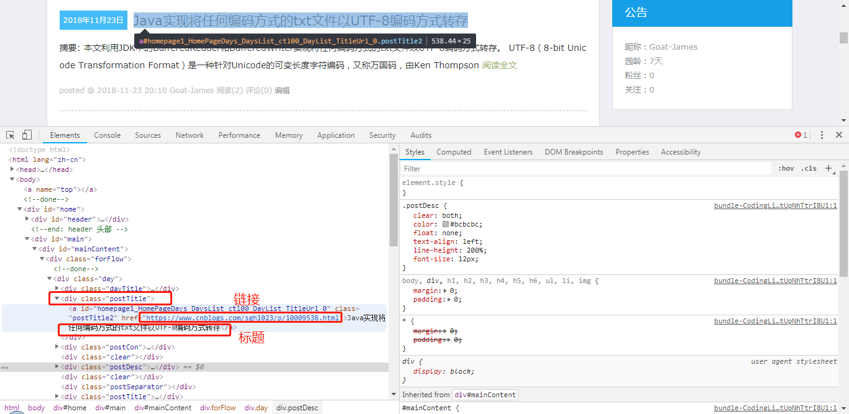The width and height of the screenshot is (849, 414).
Task: Expand the div id header node
Action: 28,219
